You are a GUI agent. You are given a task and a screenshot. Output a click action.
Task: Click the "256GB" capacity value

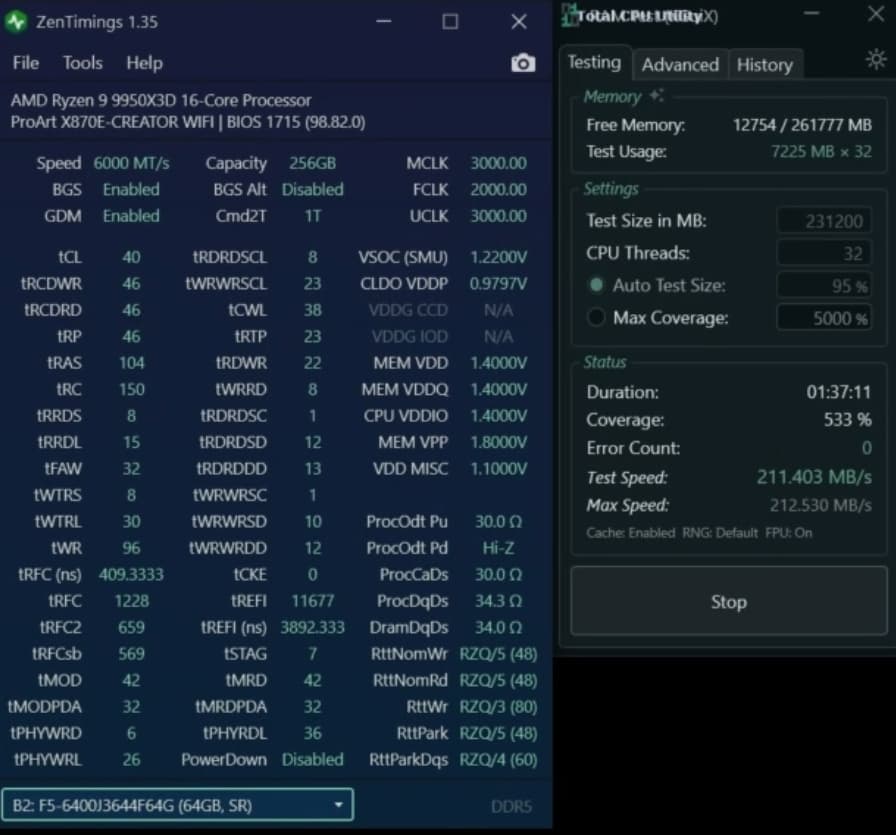coord(313,163)
